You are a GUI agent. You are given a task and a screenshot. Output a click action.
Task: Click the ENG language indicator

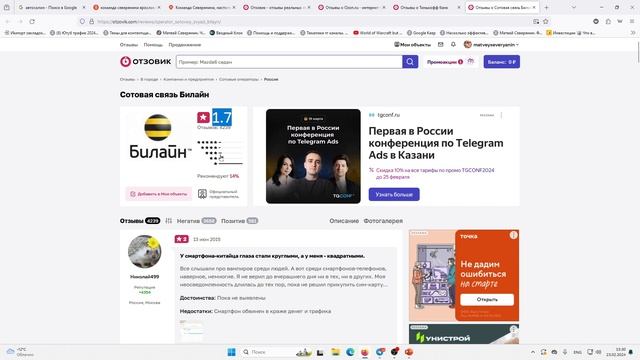pos(577,352)
